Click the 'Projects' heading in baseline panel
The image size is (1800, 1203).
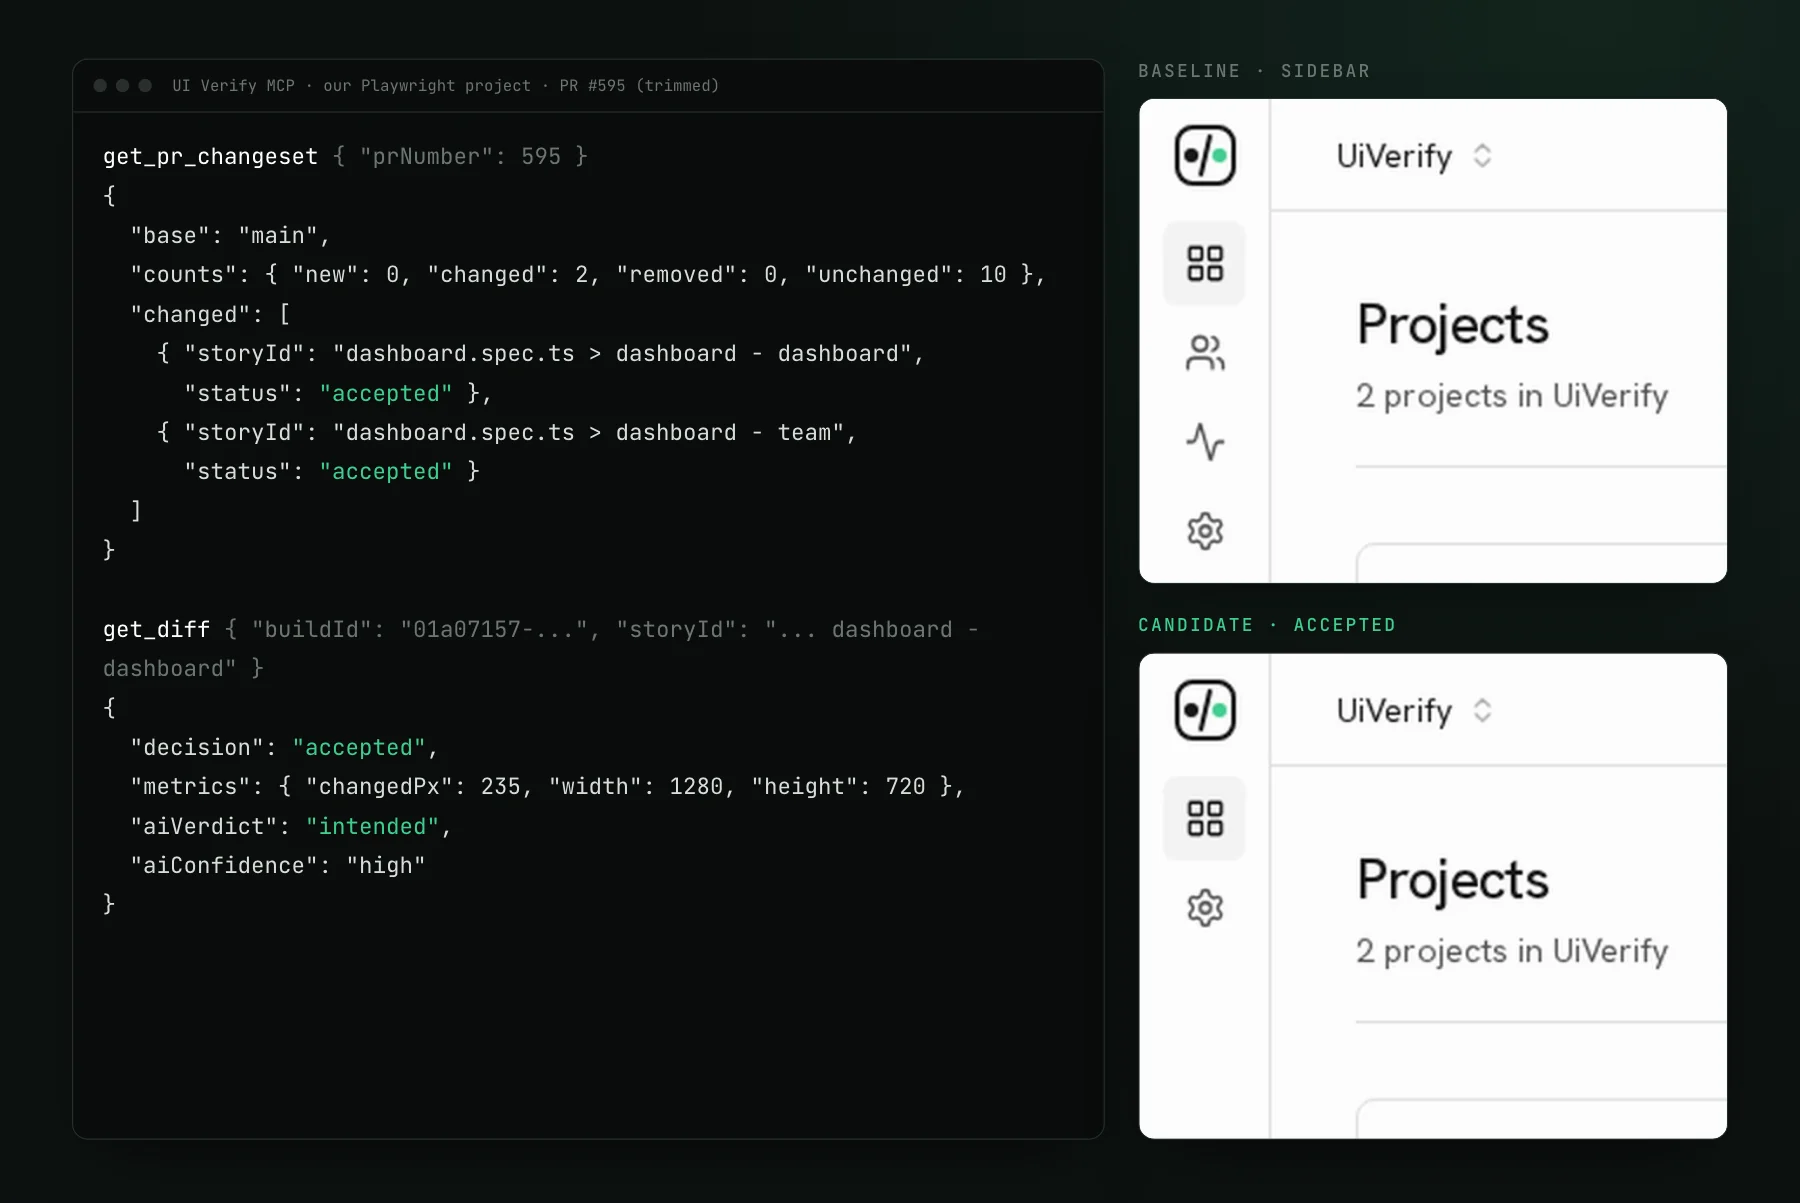[1453, 325]
